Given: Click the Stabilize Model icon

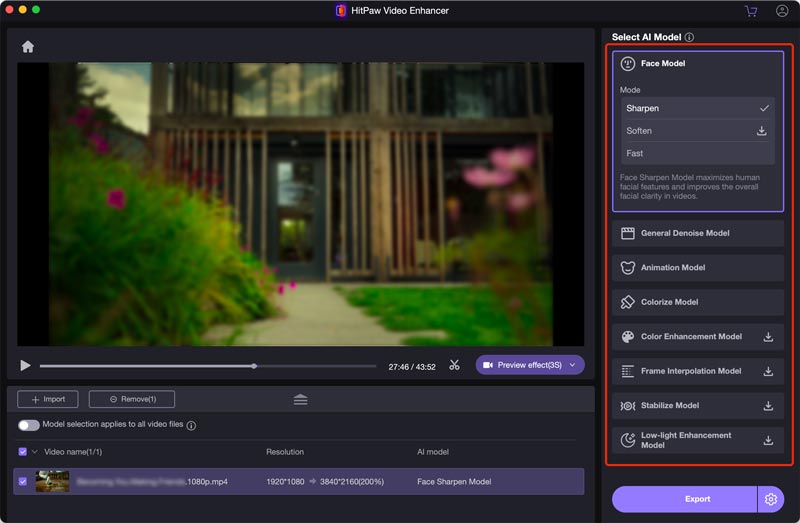Looking at the screenshot, I should tap(628, 406).
